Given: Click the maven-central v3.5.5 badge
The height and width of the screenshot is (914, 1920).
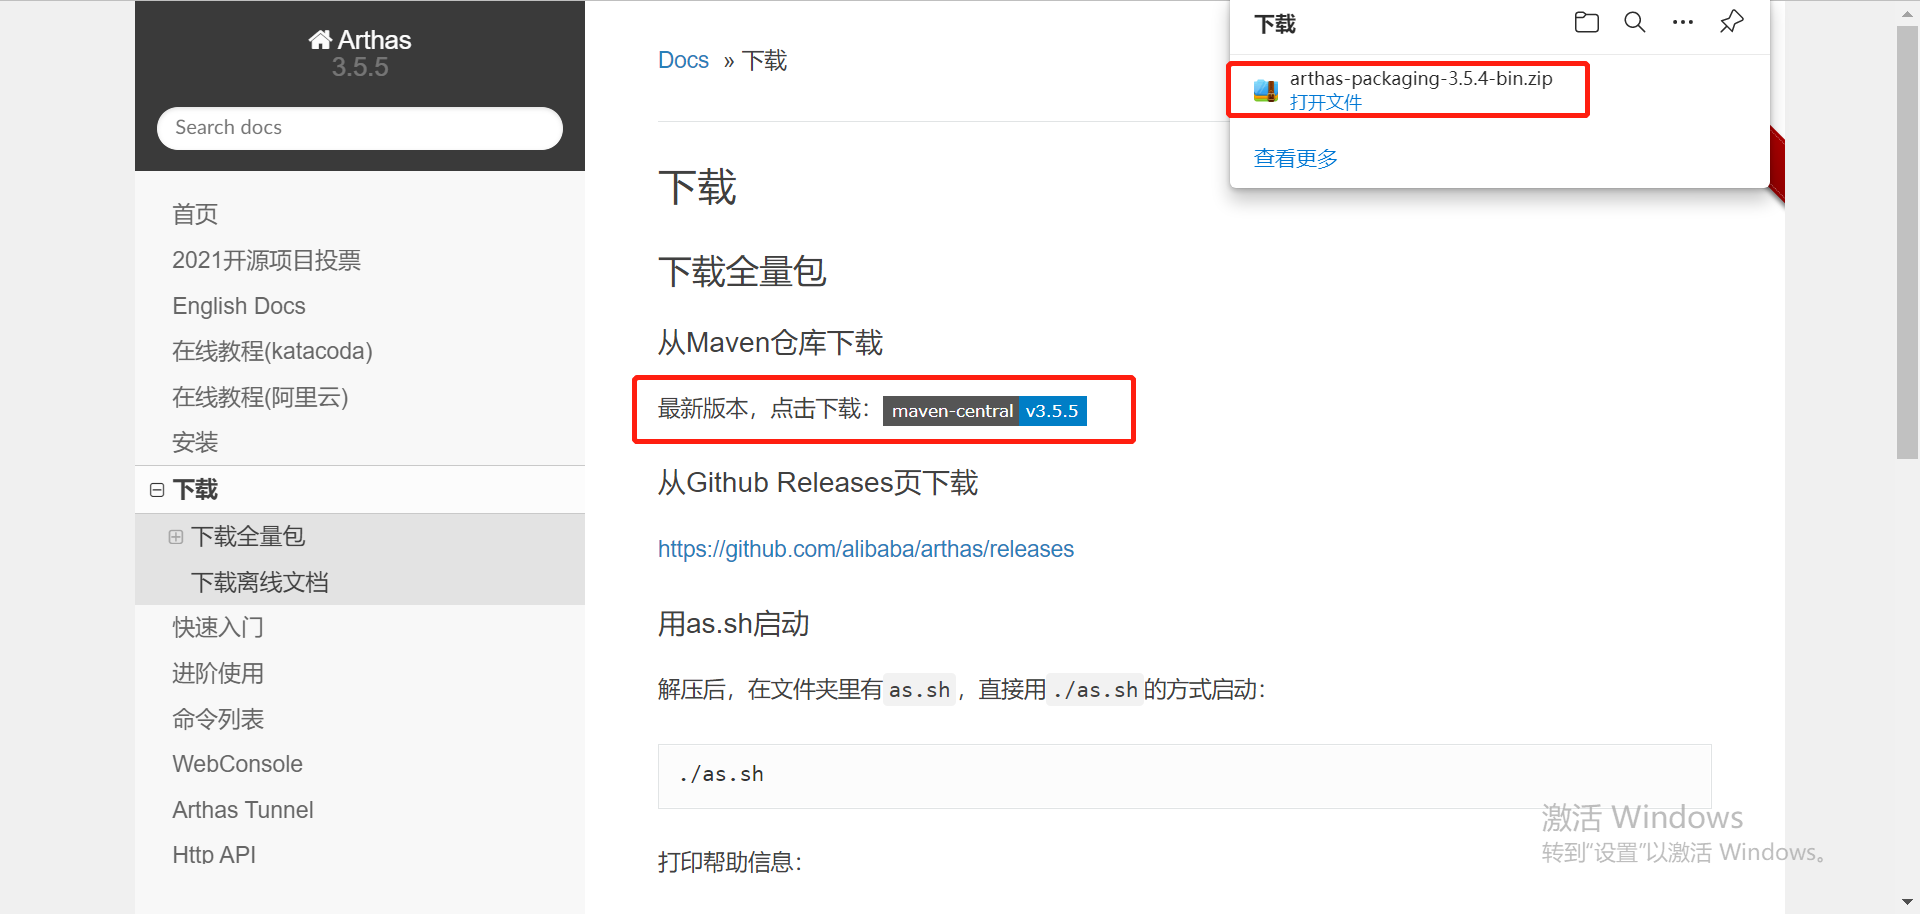Looking at the screenshot, I should (985, 410).
